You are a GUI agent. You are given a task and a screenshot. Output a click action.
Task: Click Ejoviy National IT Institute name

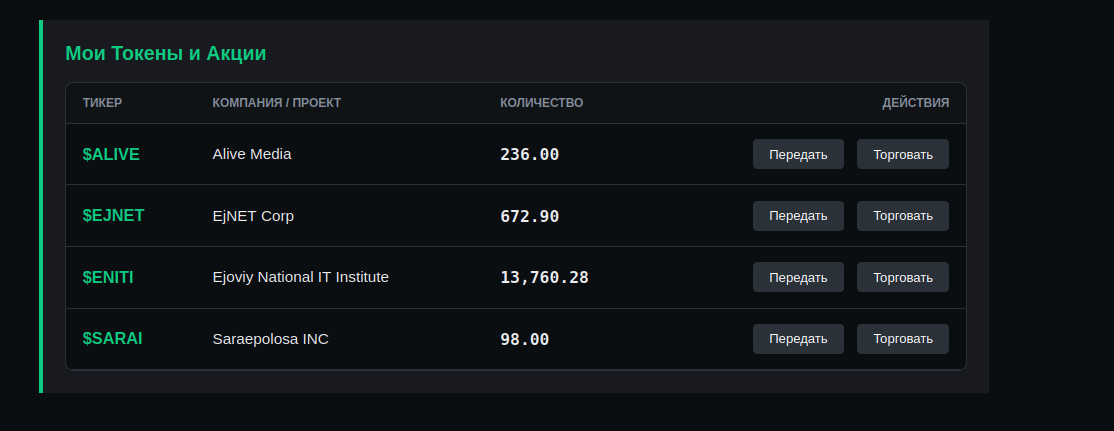coord(301,277)
